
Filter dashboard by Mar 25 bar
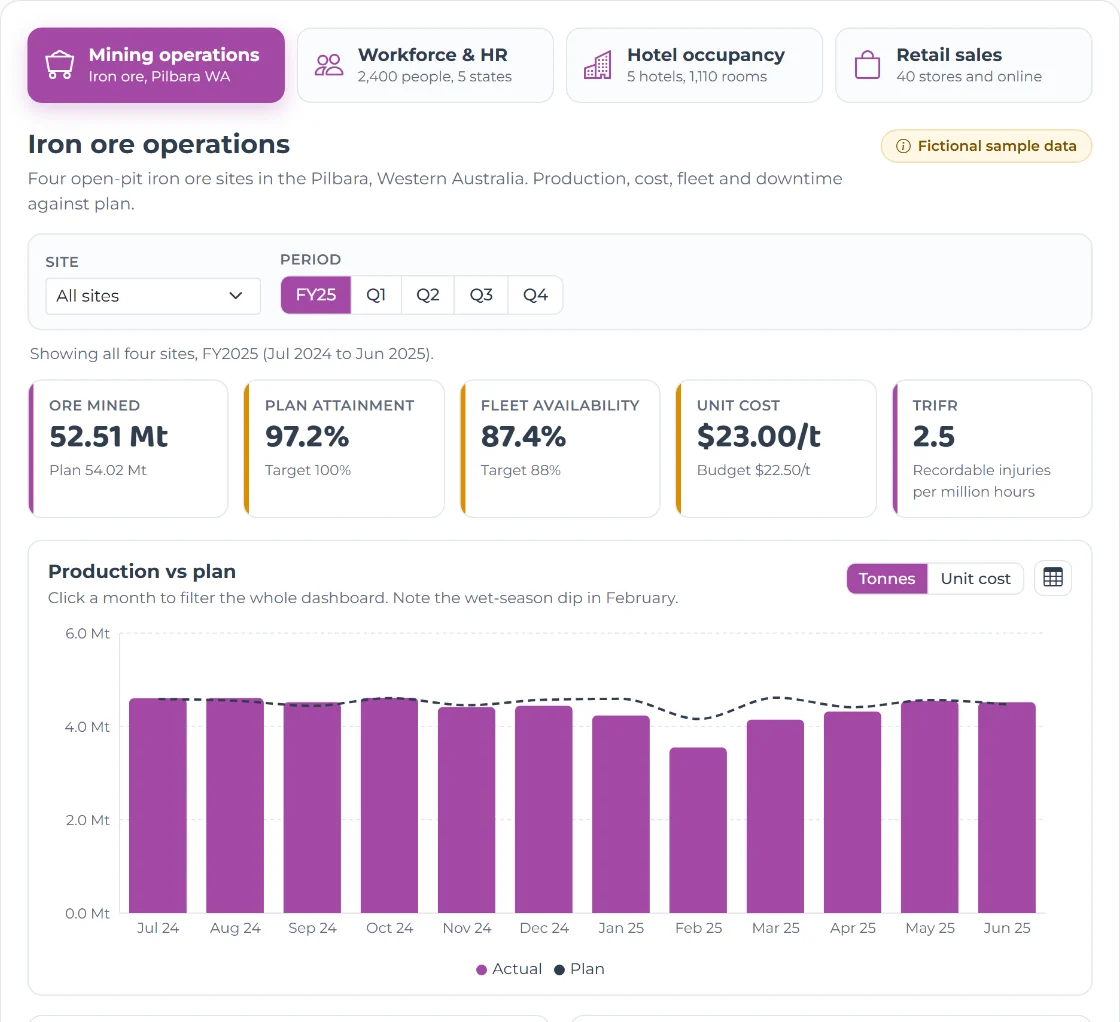coord(775,816)
